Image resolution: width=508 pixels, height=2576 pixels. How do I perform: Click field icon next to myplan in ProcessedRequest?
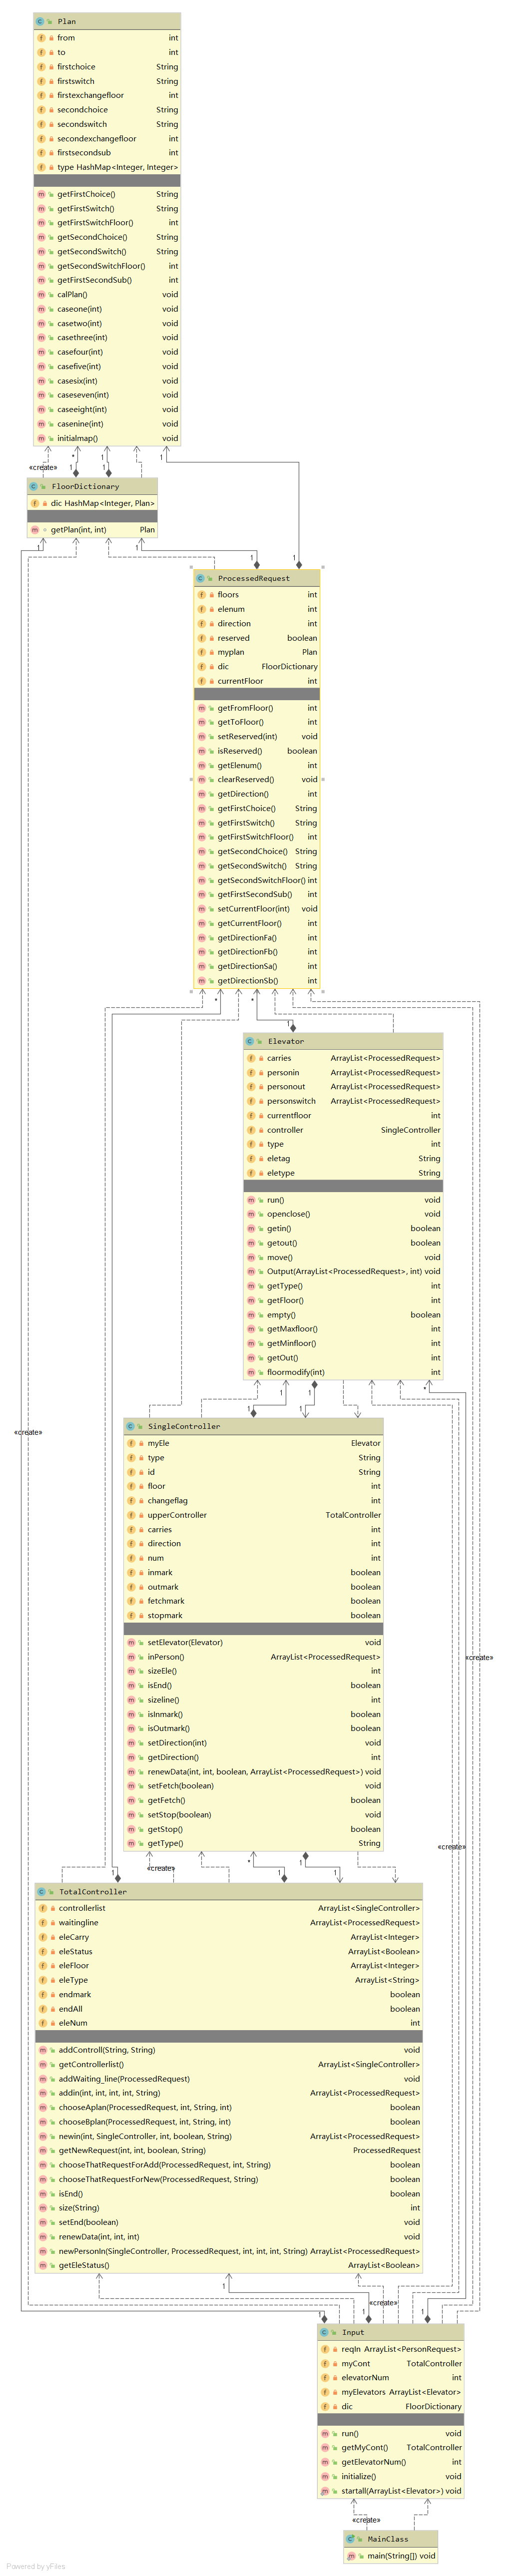201,652
